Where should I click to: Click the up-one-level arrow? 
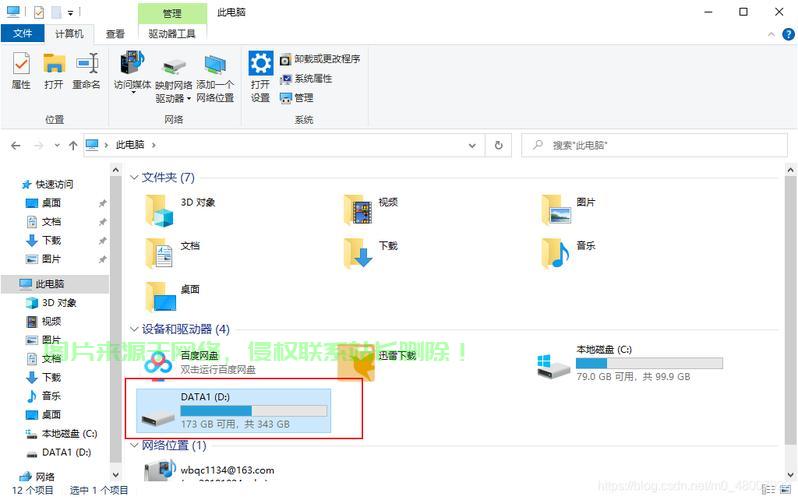coord(73,146)
